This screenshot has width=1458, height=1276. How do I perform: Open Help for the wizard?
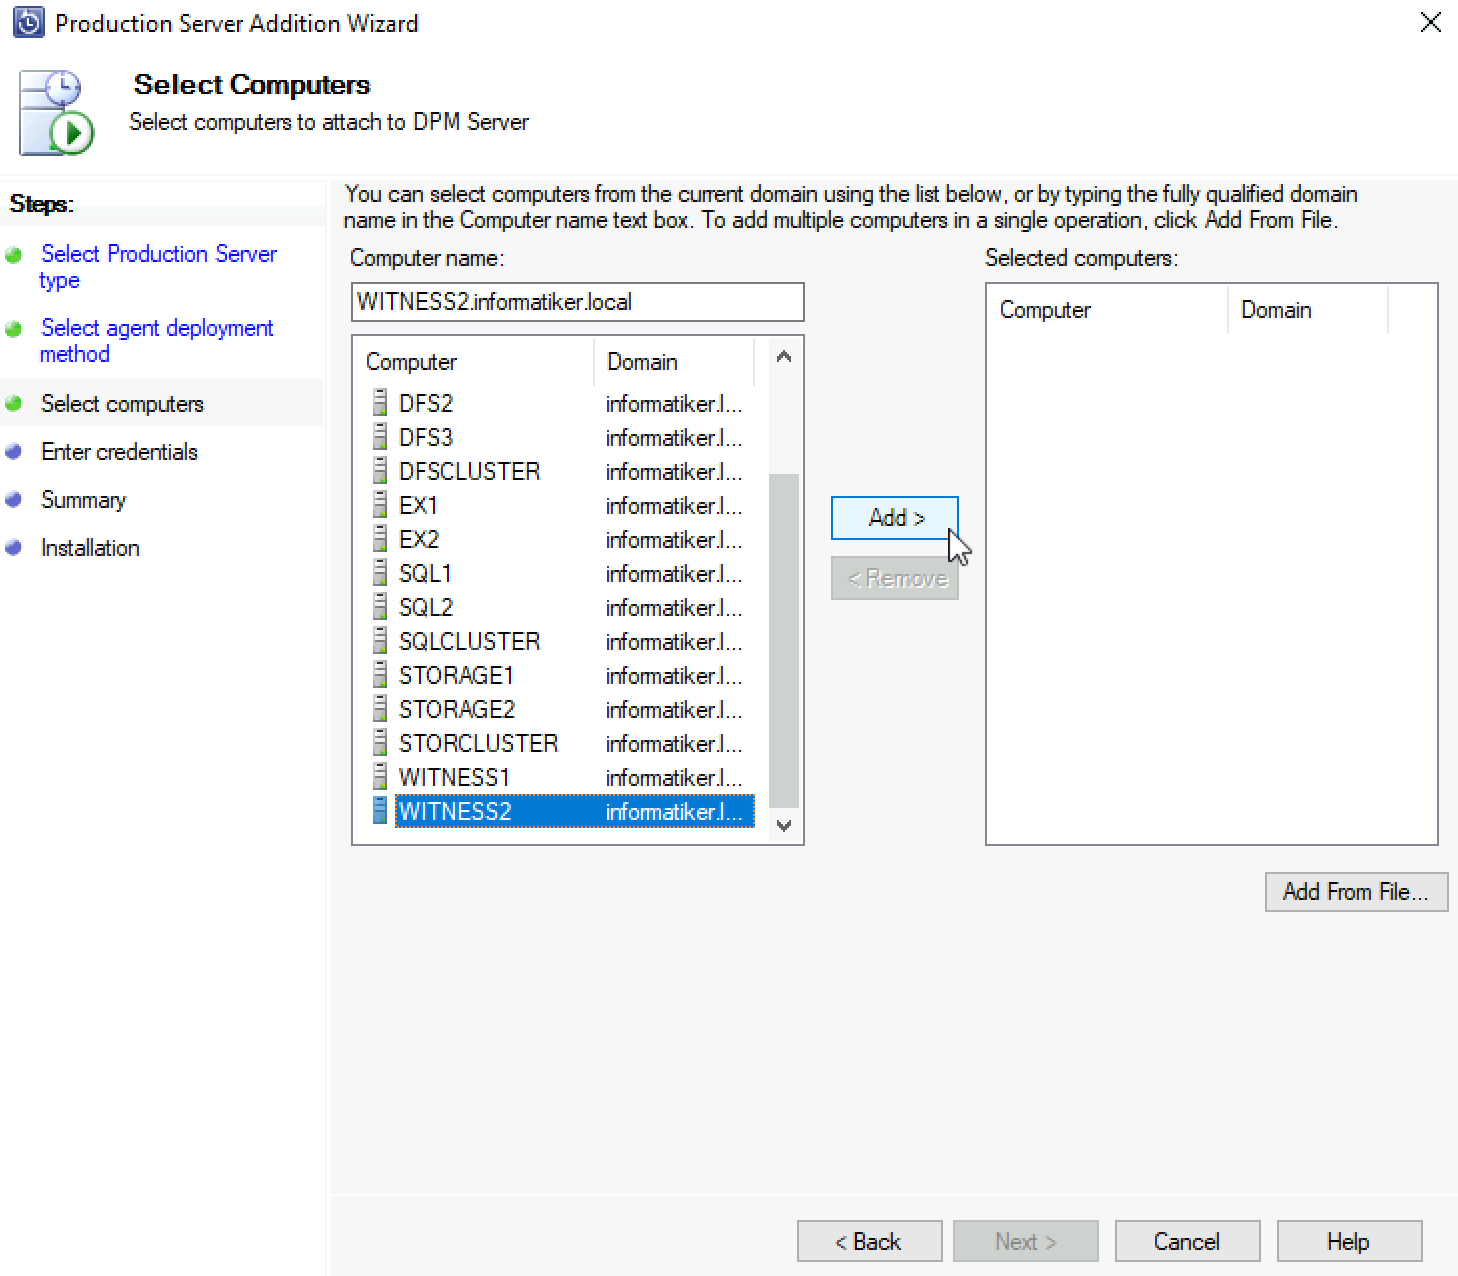1349,1241
